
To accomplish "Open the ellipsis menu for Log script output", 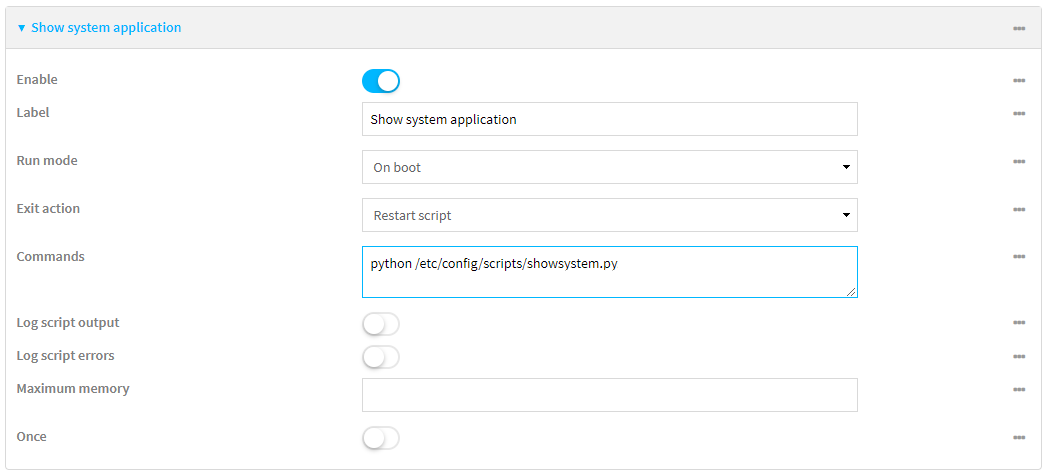I will [1019, 323].
